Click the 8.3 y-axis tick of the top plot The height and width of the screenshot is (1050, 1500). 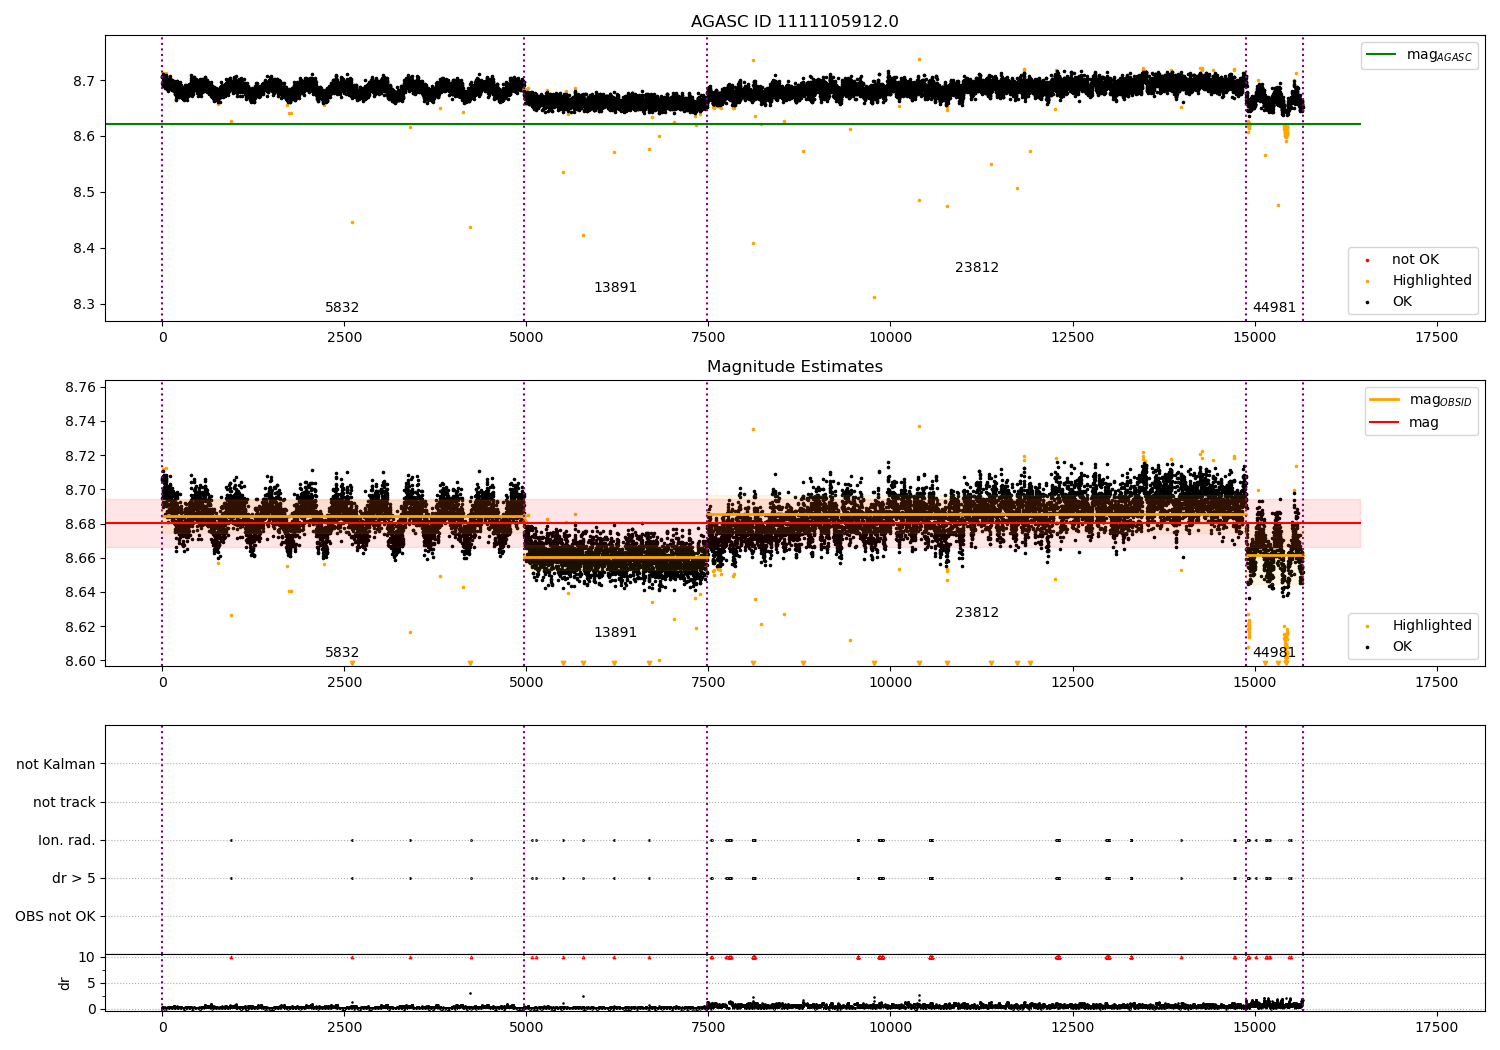(85, 305)
